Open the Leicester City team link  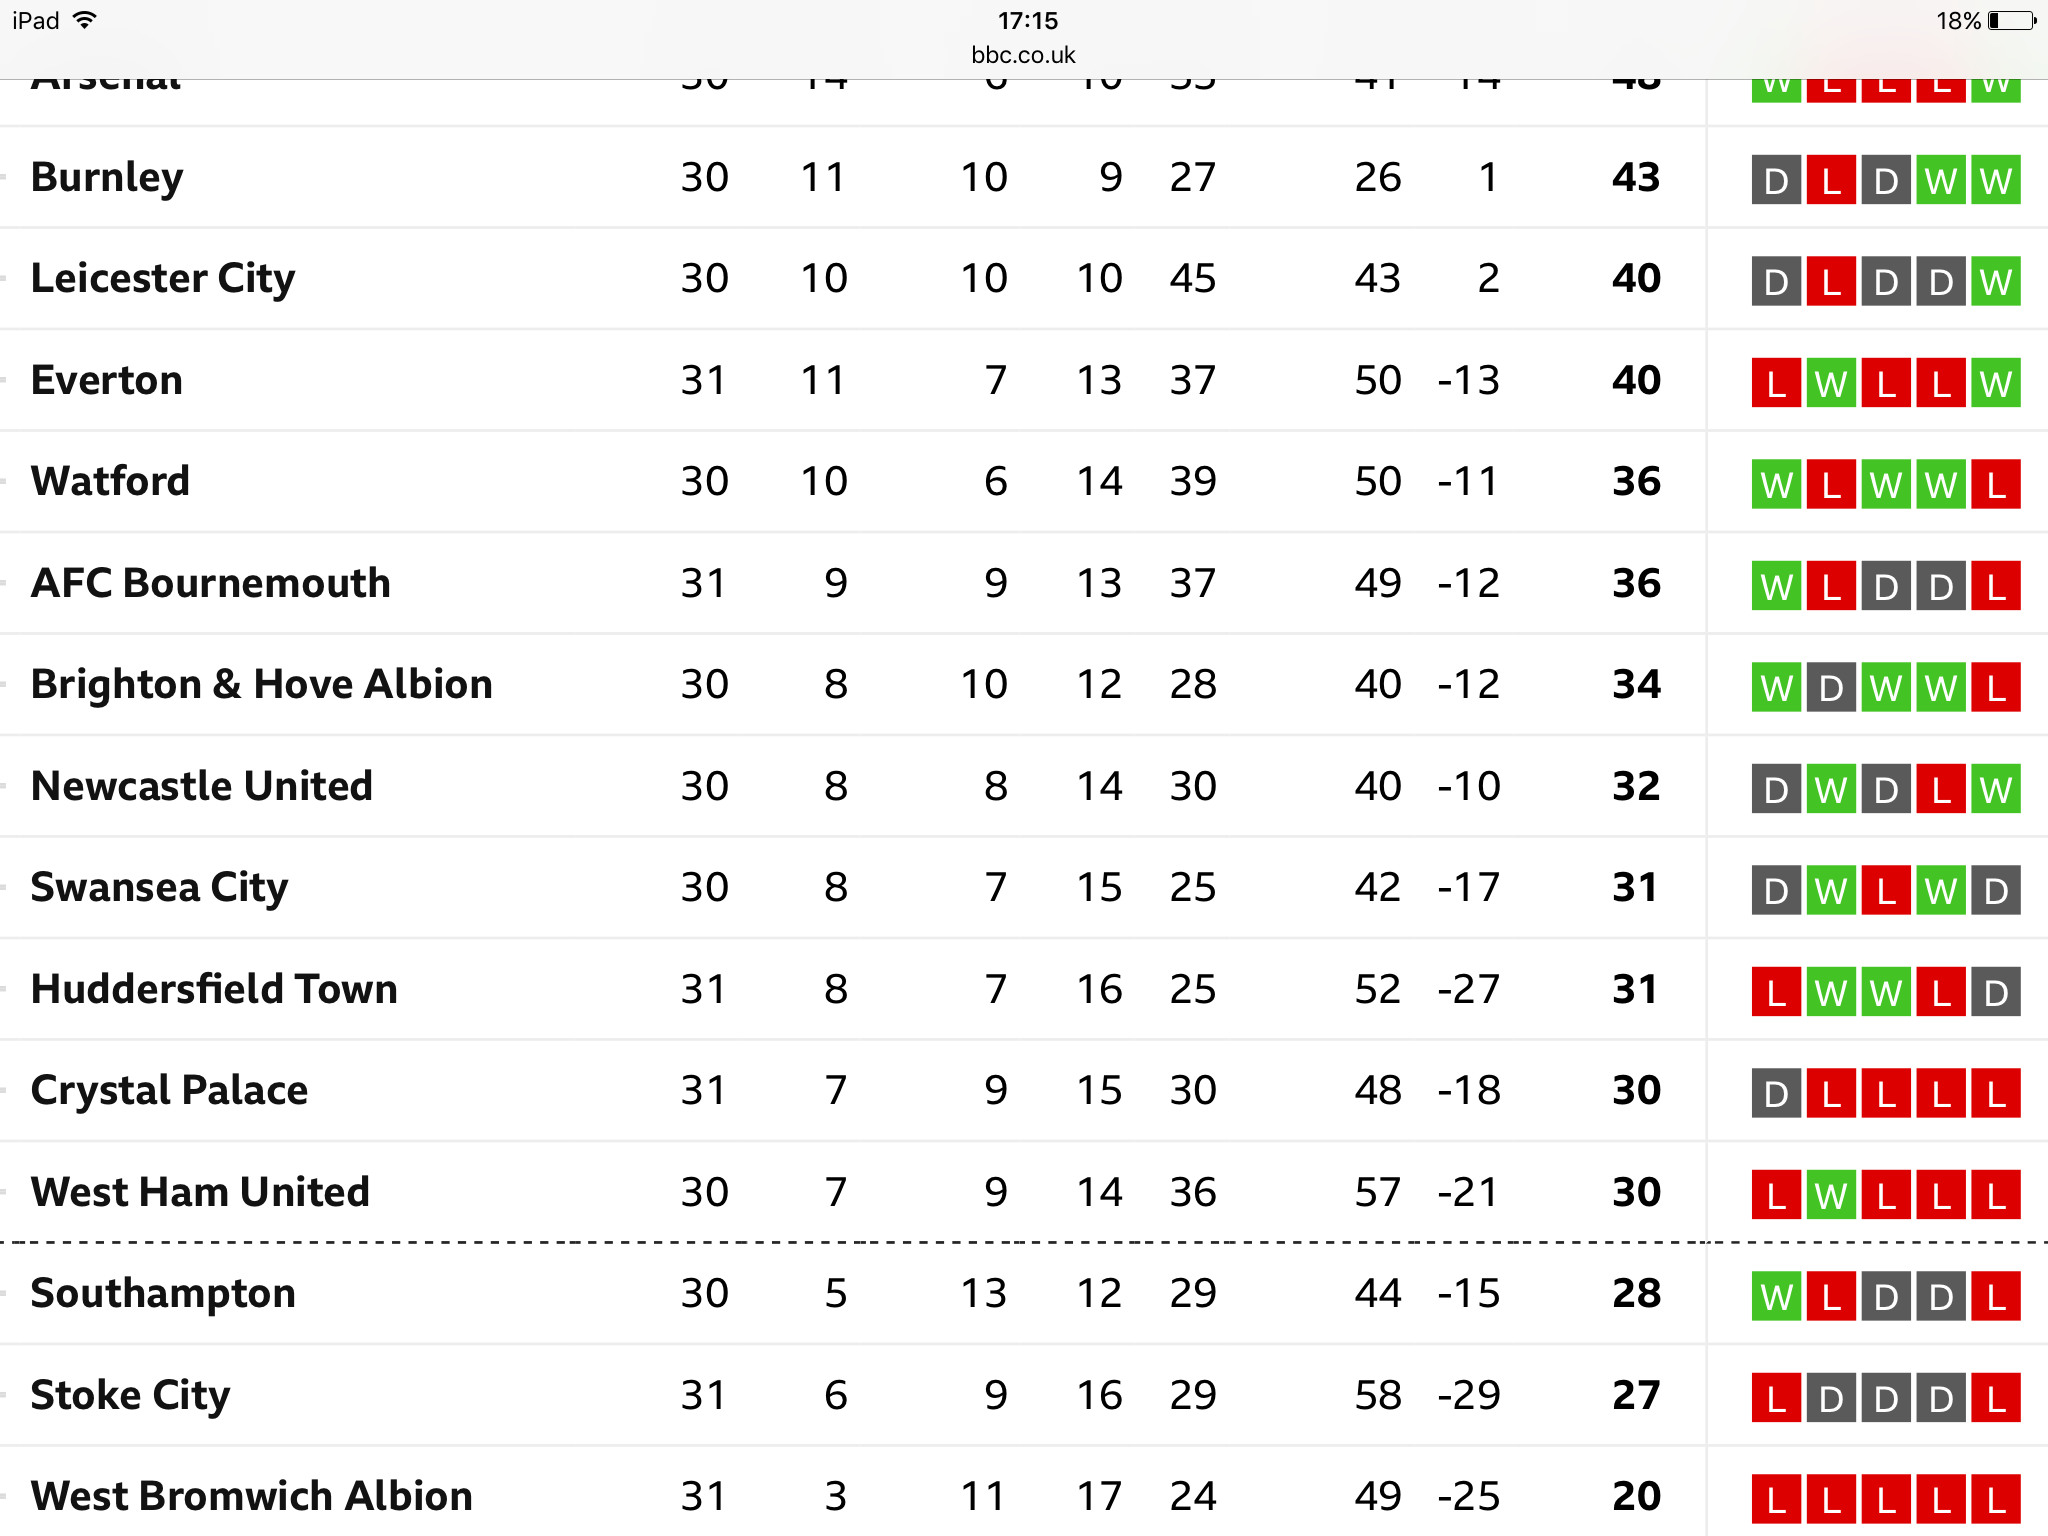163,279
